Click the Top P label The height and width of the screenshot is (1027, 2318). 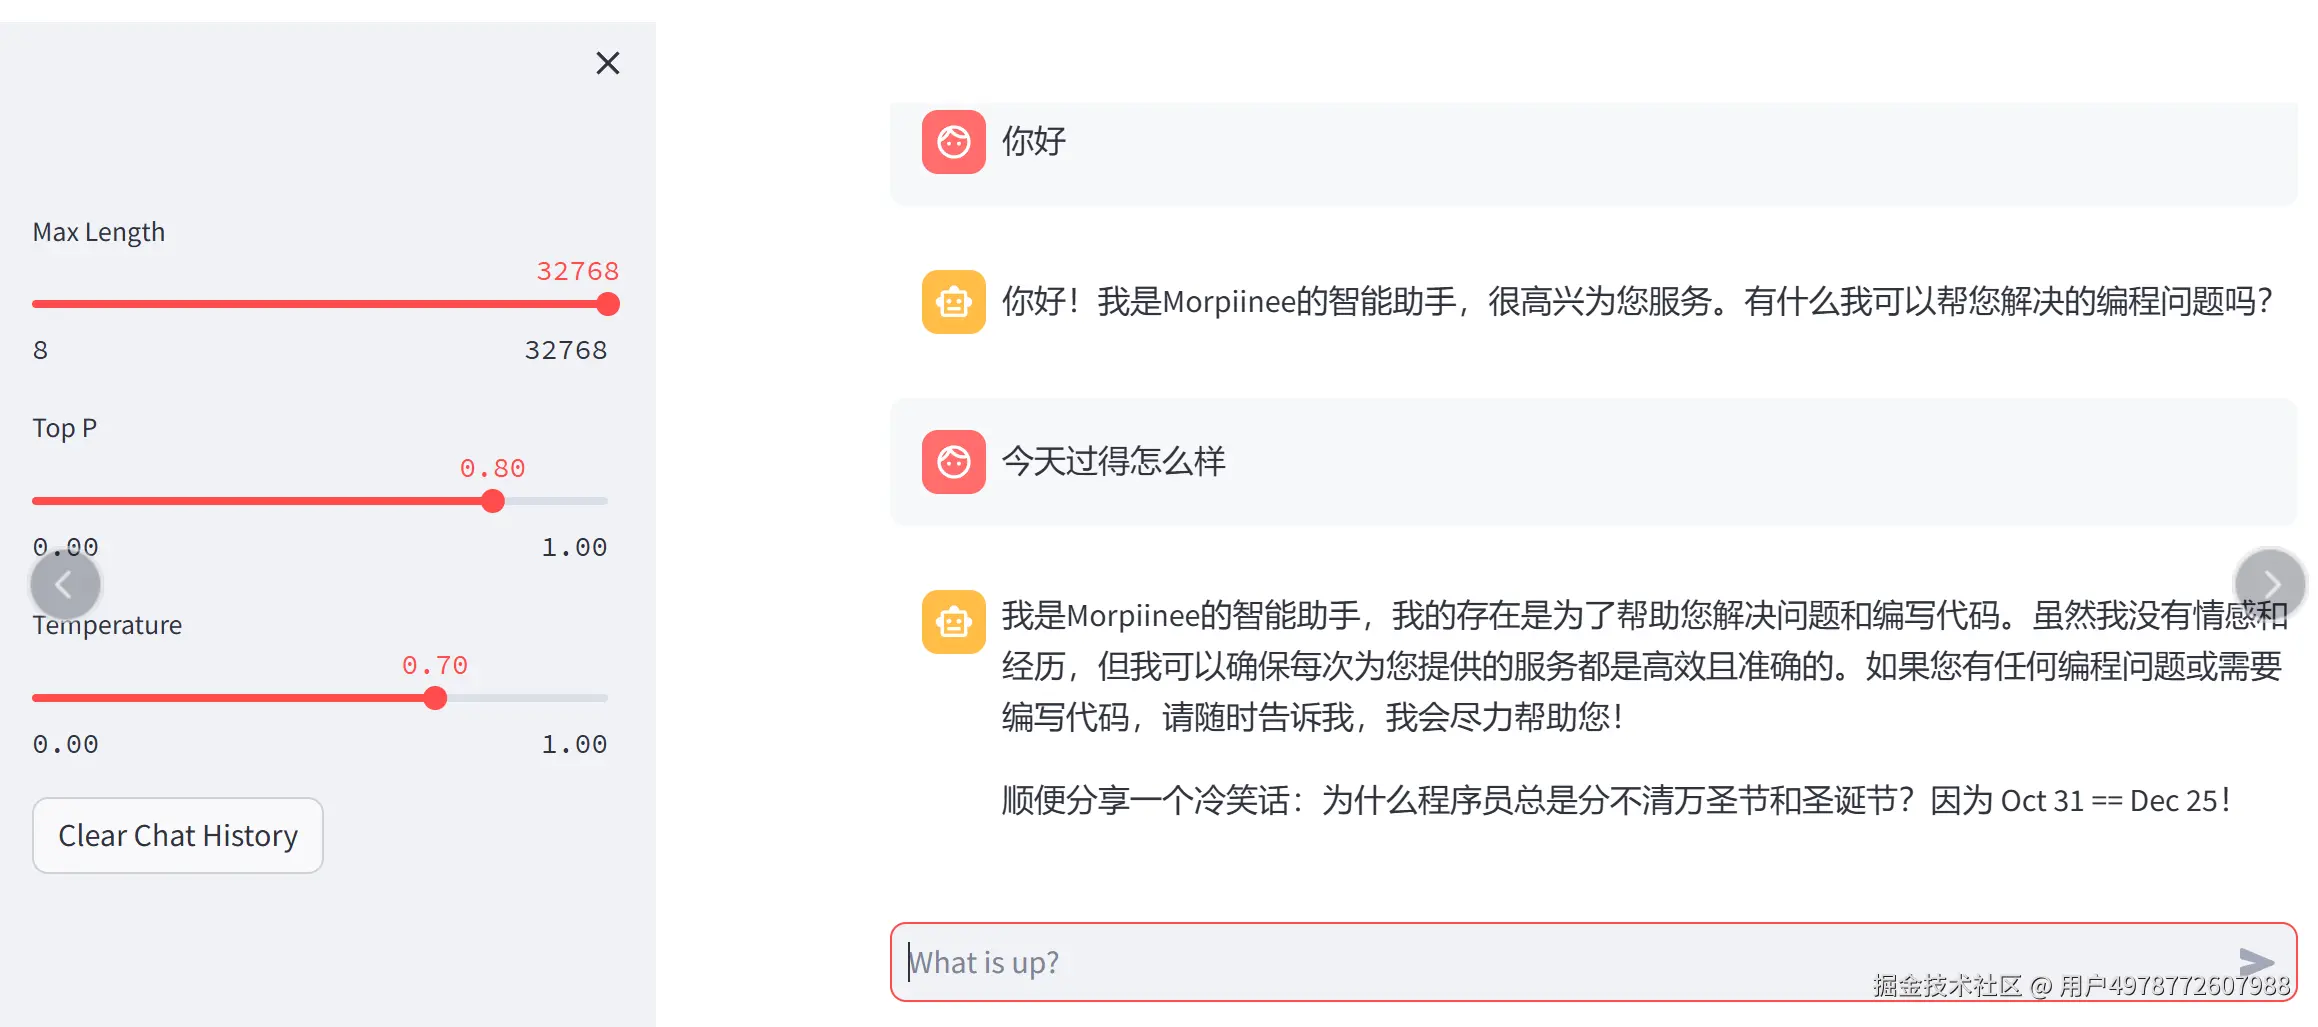65,428
